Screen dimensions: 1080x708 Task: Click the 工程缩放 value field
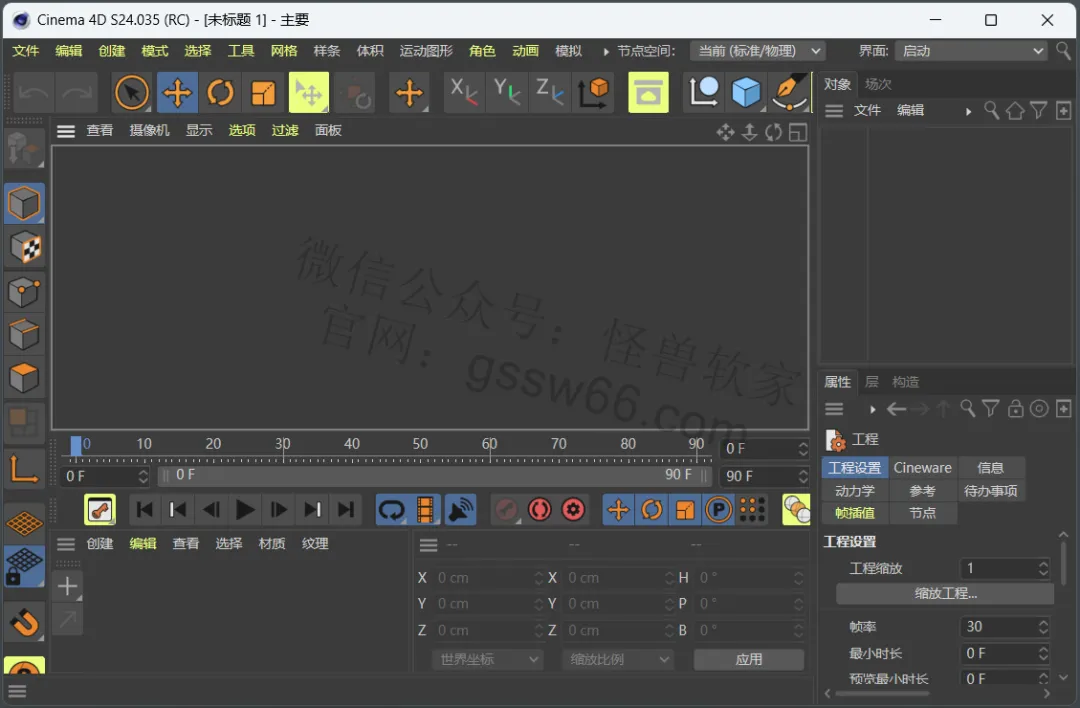1005,568
